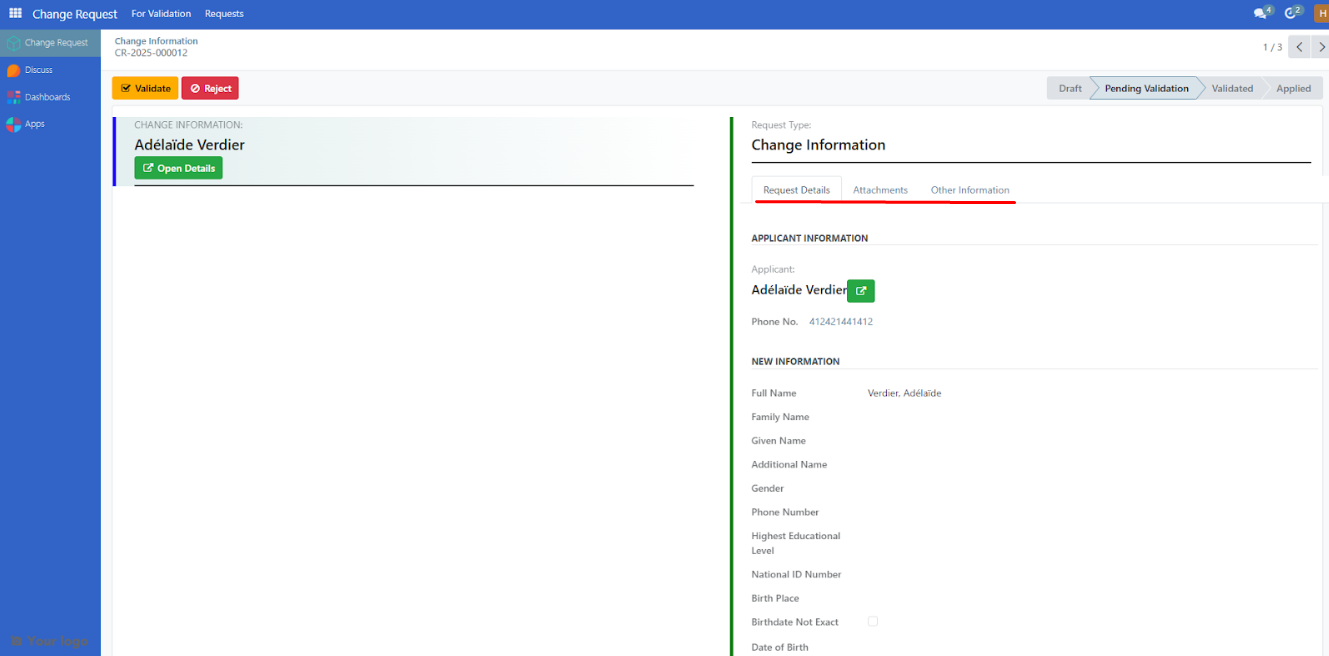This screenshot has height=656, width=1329.
Task: Open the apps grid menu
Action: [14, 13]
